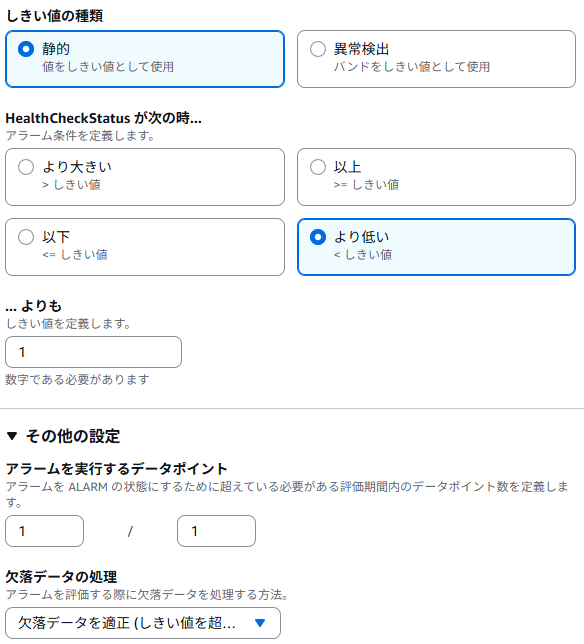
Task: Click the 欠落データを適正 selected option text
Action: tap(127, 623)
